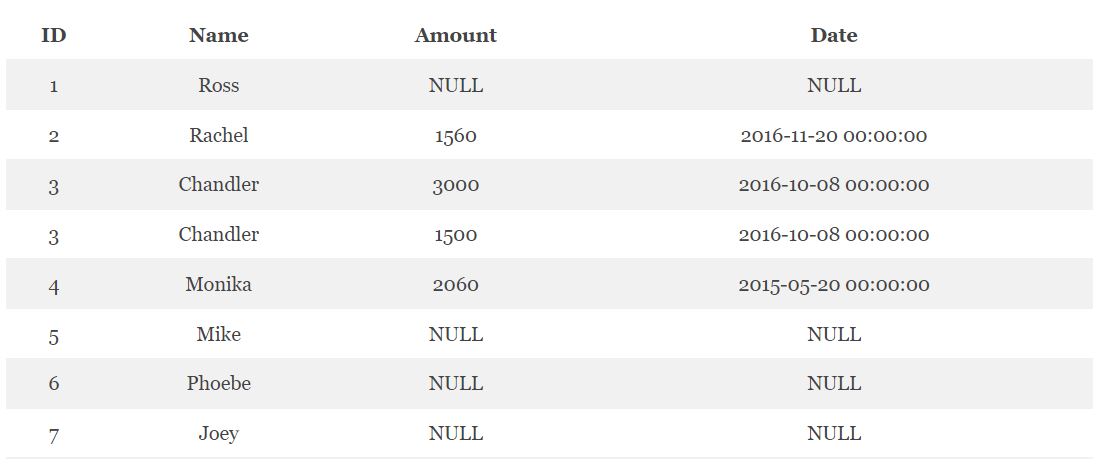This screenshot has width=1103, height=473.
Task: Click ID 4 cell
Action: coord(53,286)
